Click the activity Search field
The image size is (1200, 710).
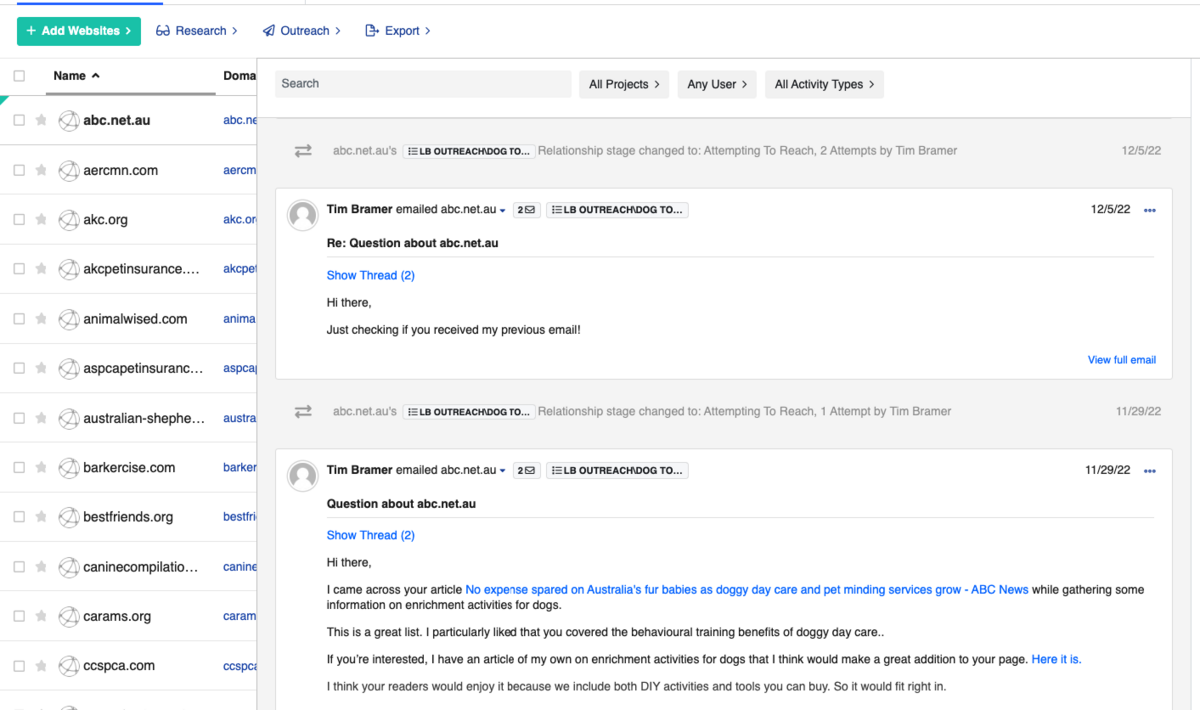coord(423,84)
